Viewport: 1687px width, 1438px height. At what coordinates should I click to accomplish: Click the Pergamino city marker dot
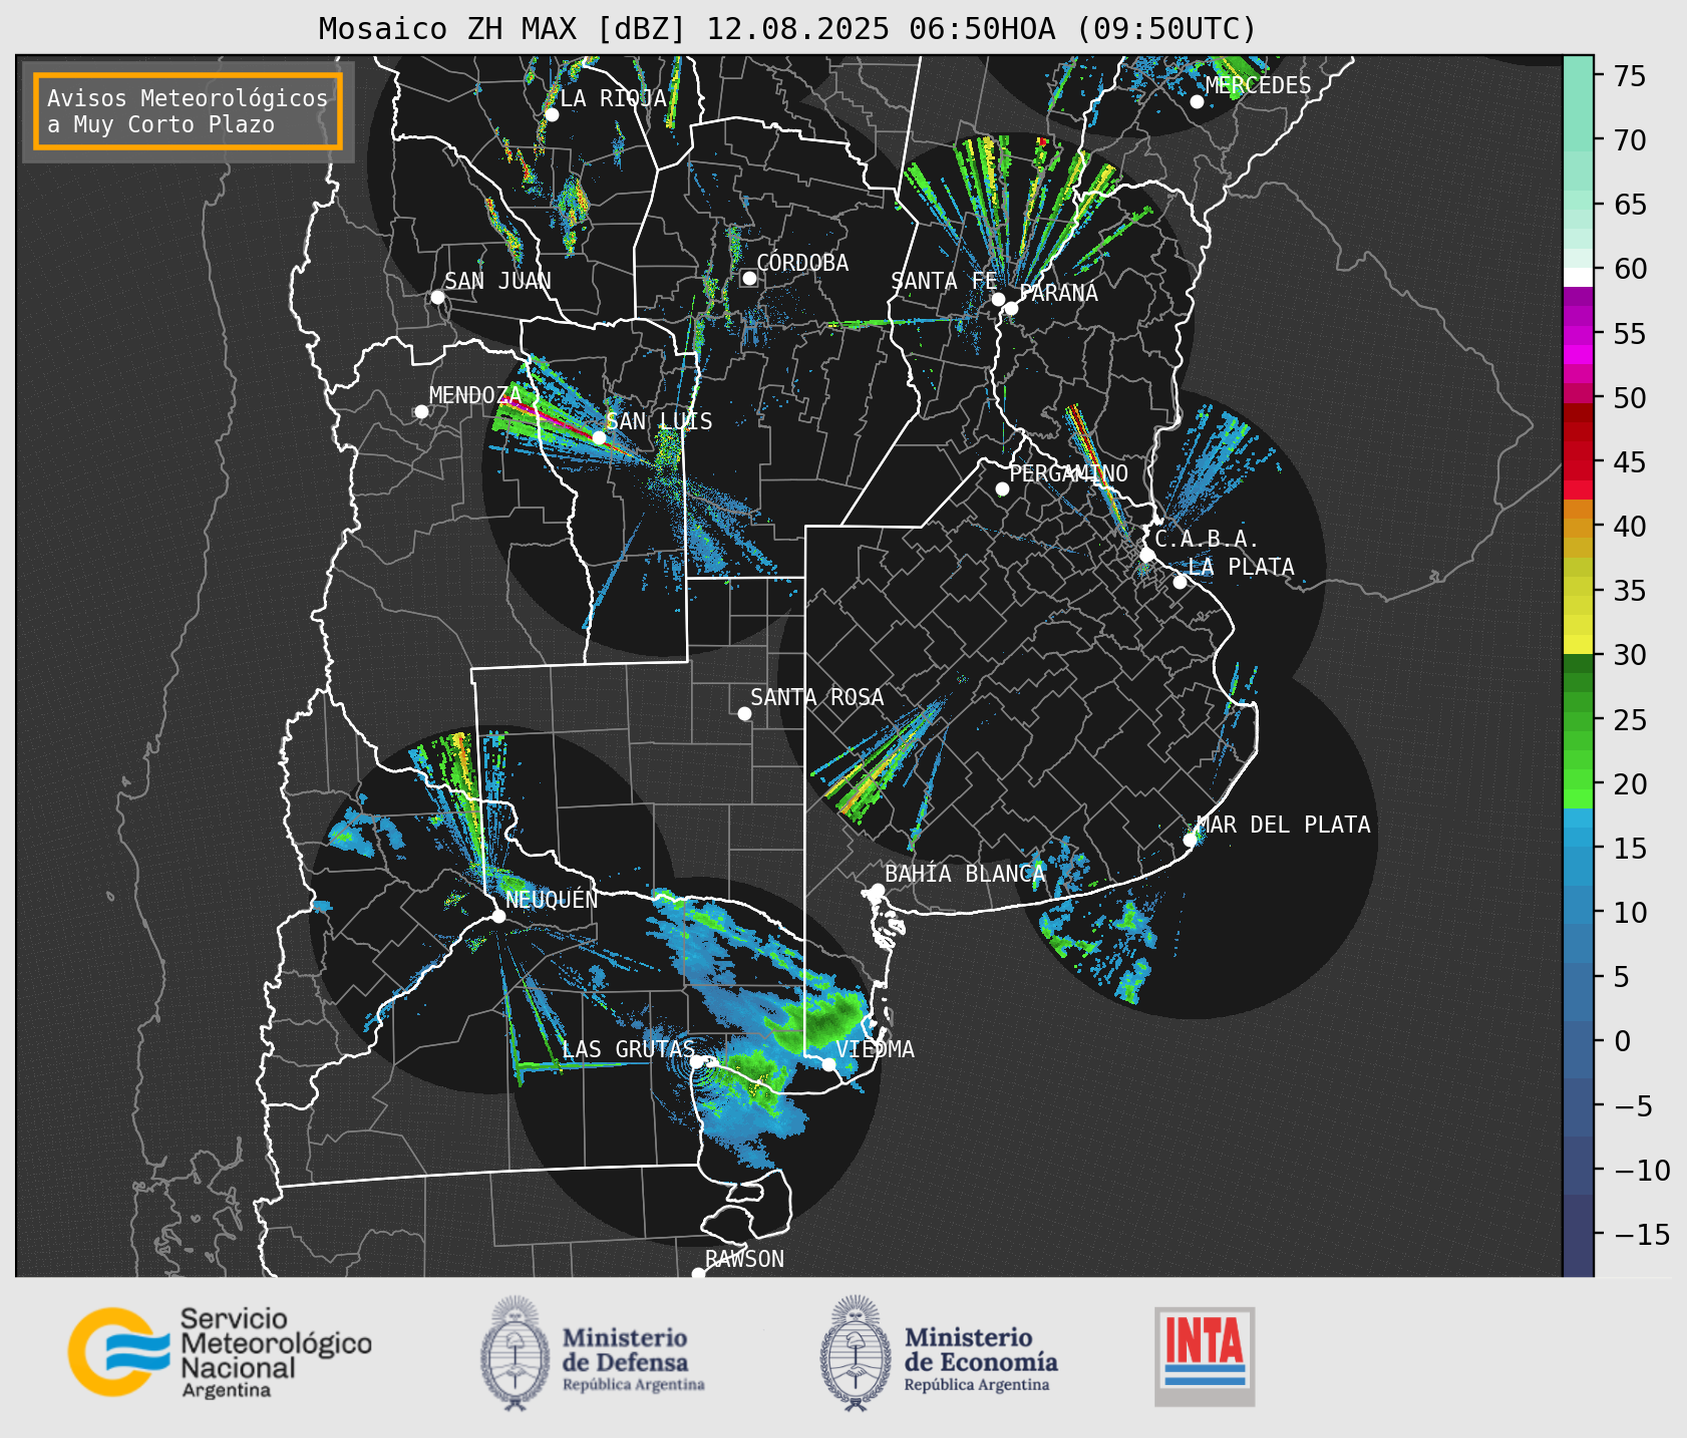coord(1002,489)
